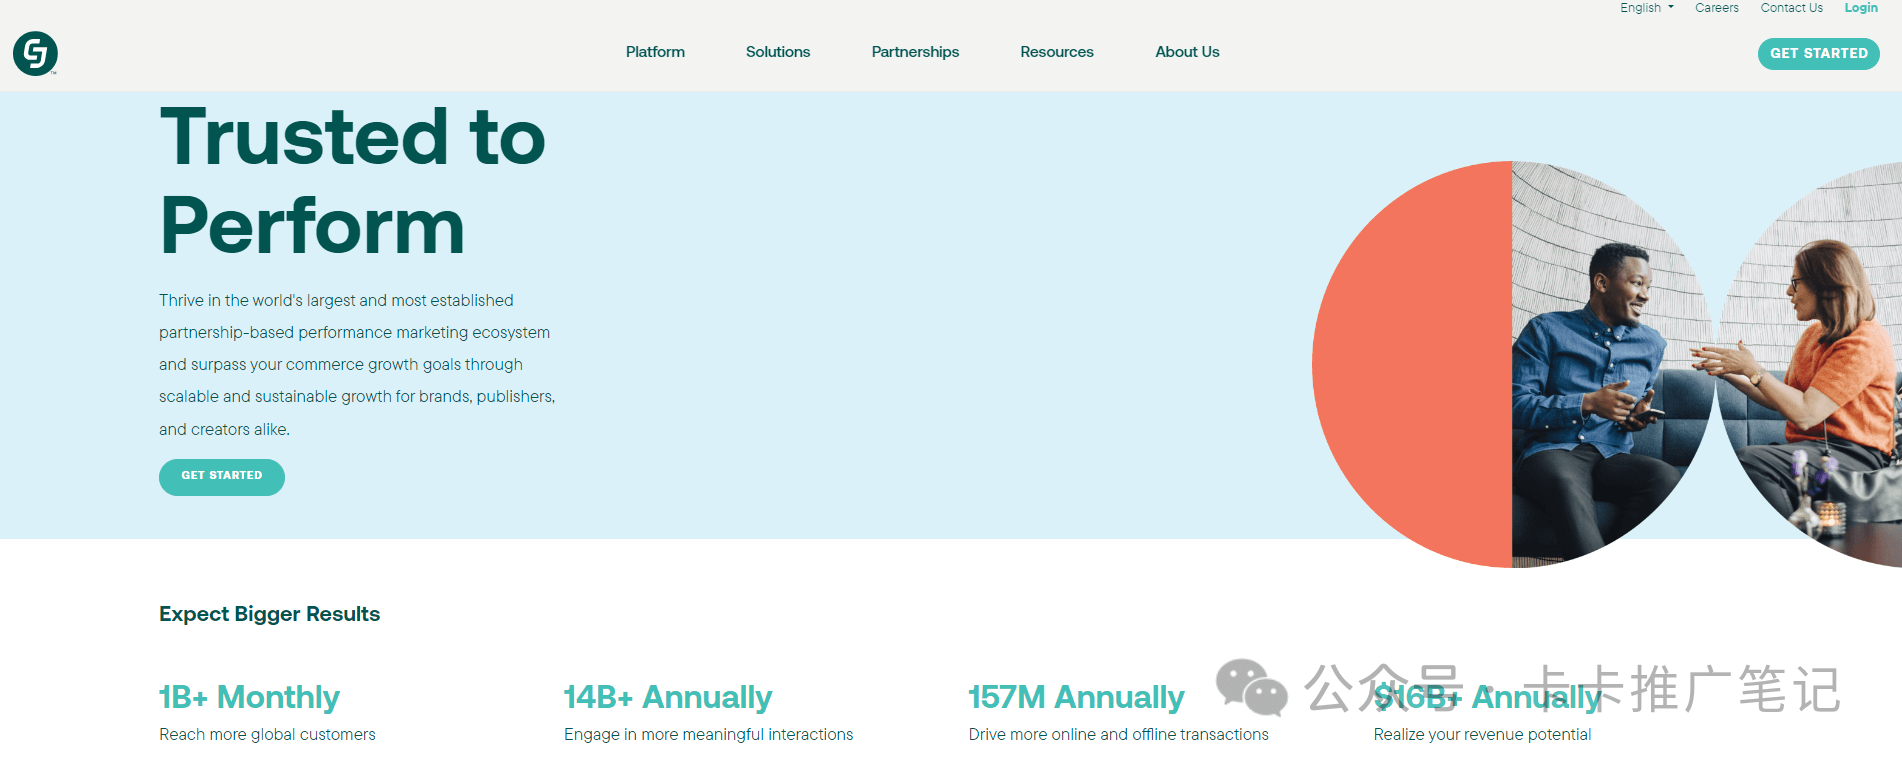1902x765 pixels.
Task: Open the Solutions menu
Action: [777, 52]
